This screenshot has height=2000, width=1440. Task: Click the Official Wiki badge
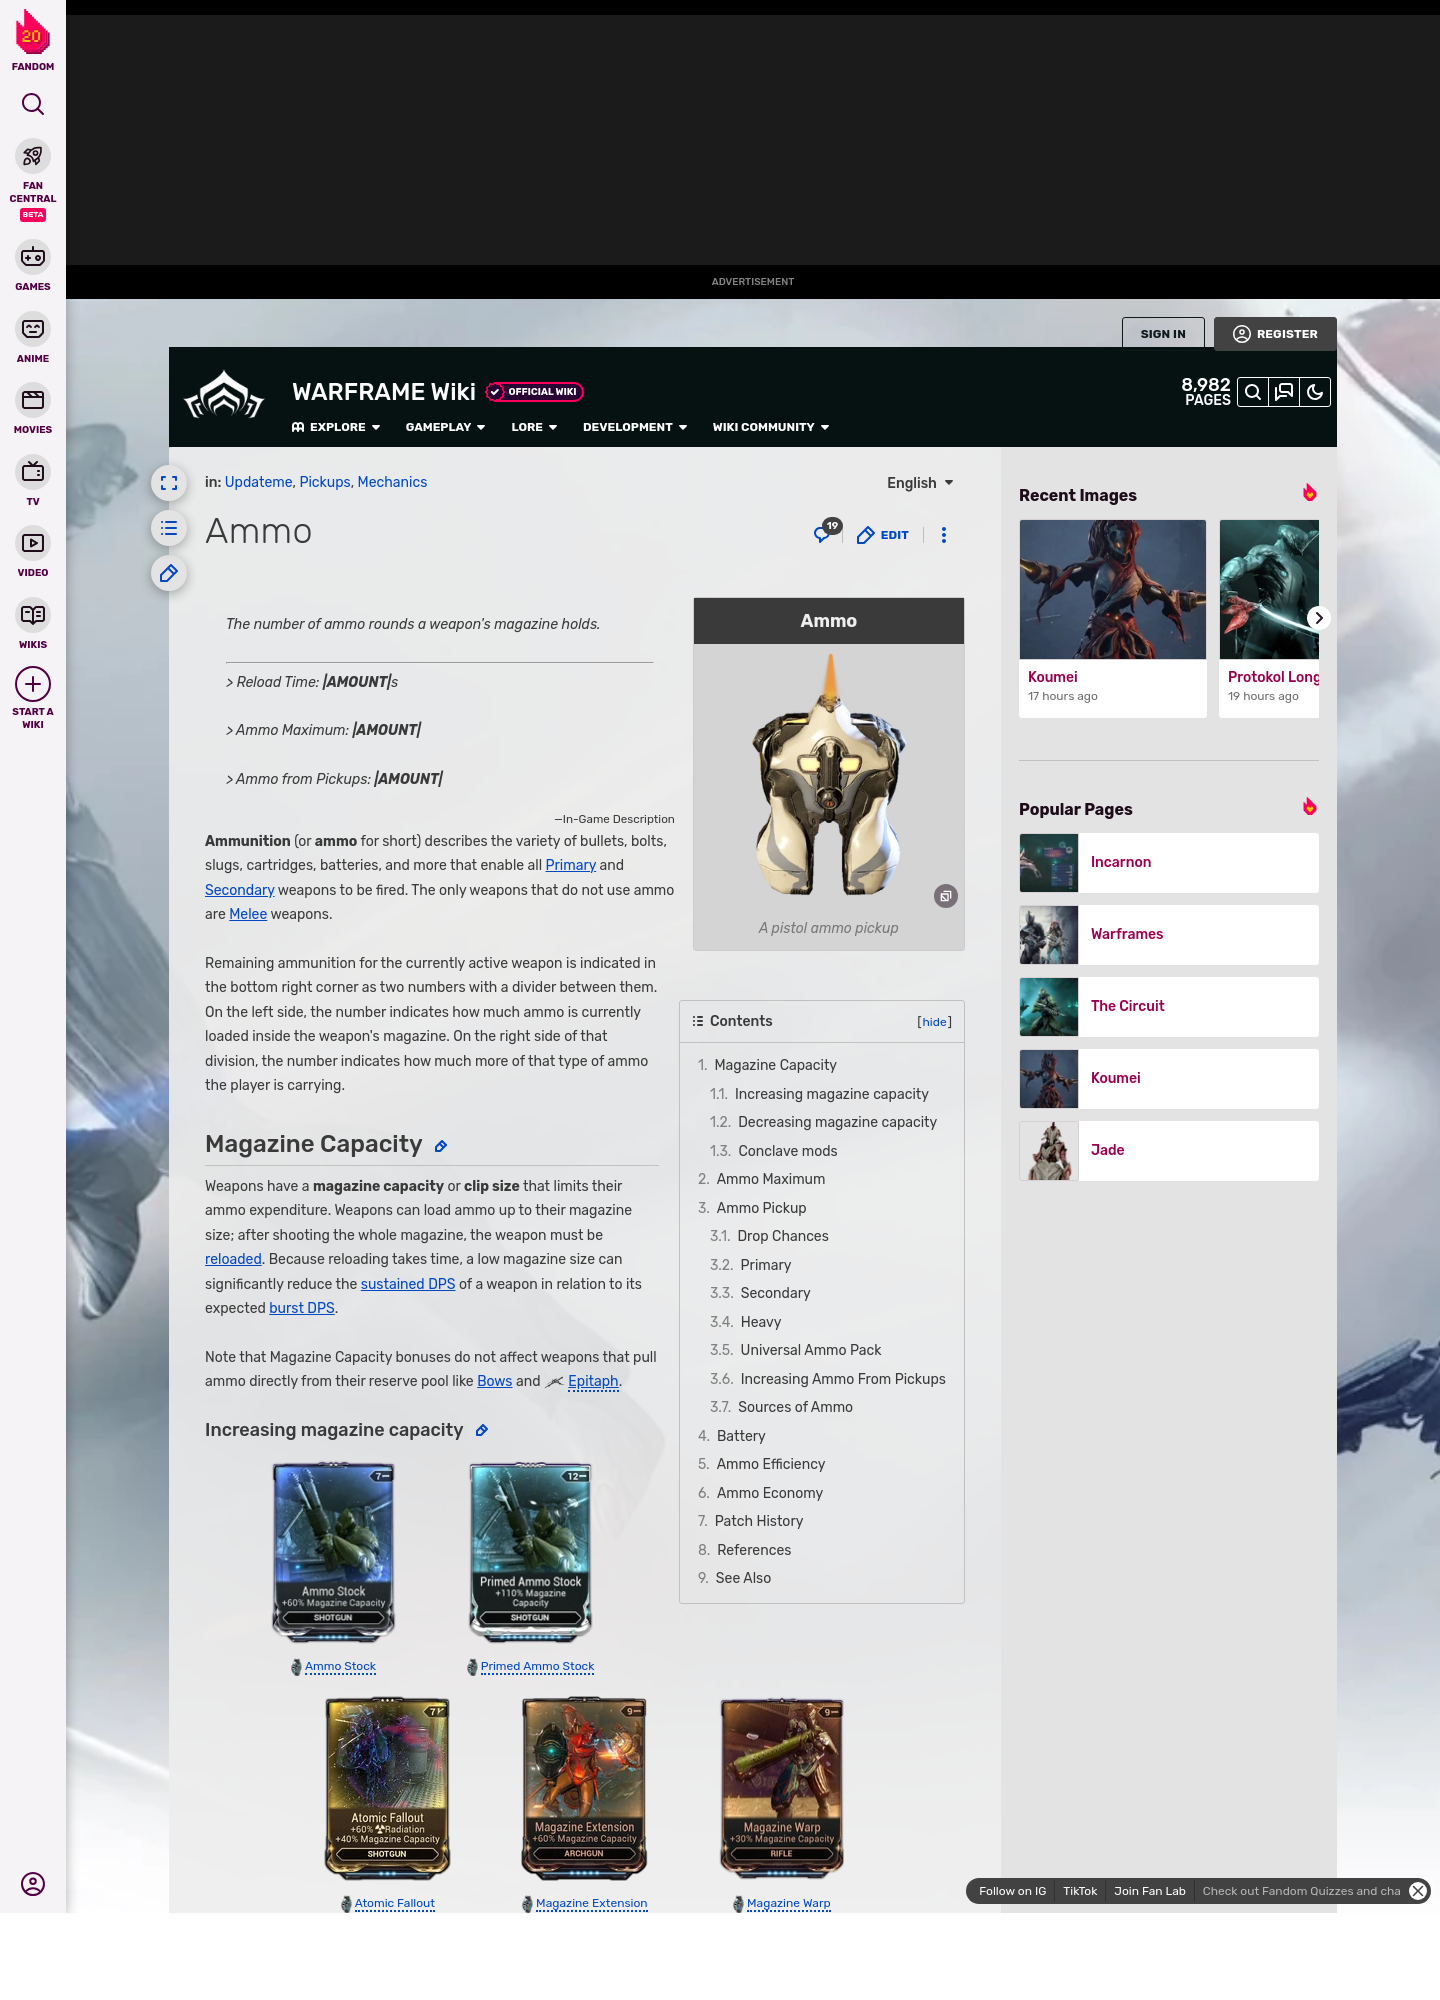[x=535, y=392]
